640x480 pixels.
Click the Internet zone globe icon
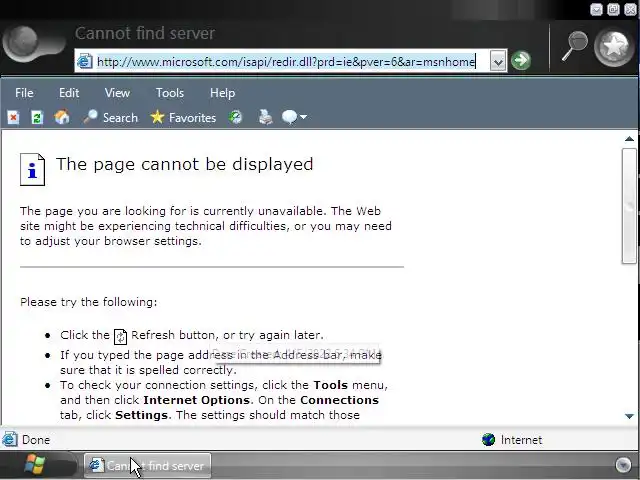488,440
